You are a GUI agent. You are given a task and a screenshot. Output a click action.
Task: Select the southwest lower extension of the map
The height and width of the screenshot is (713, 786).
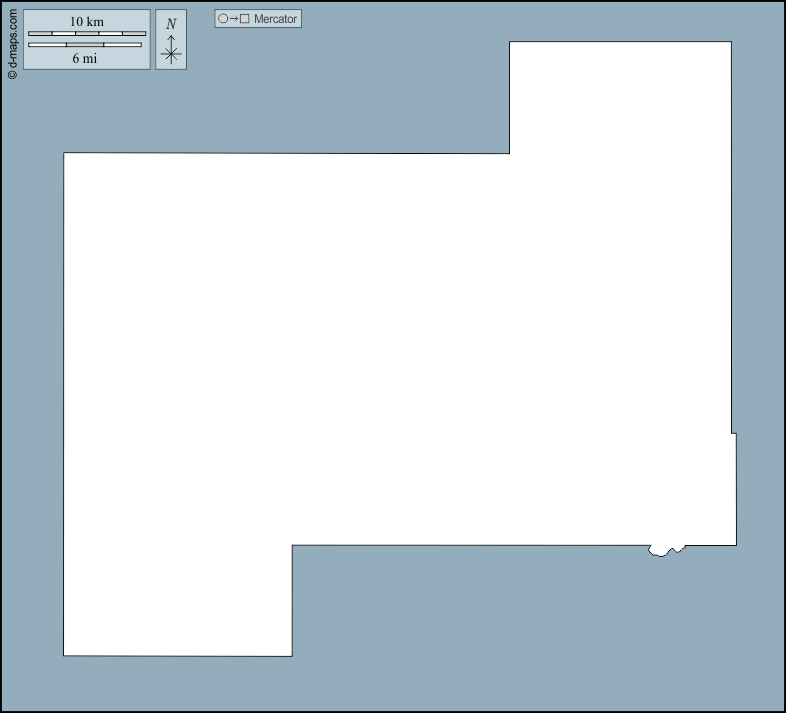[177, 600]
